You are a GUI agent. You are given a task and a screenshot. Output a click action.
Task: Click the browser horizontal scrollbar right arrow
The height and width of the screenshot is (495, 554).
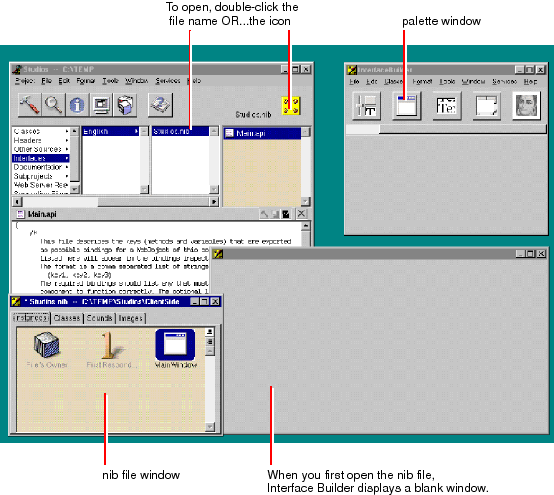click(214, 202)
